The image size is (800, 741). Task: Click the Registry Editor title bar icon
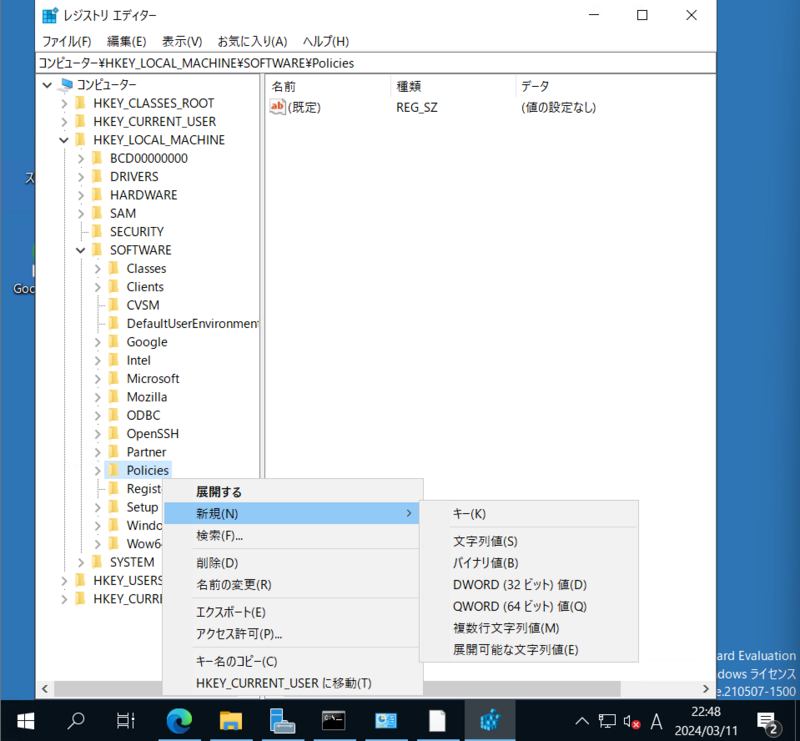[50, 15]
